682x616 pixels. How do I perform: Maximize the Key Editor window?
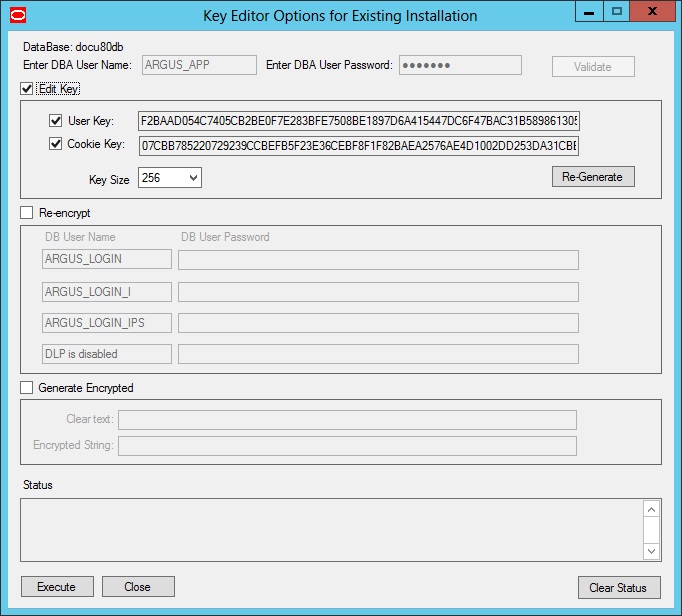coord(616,11)
